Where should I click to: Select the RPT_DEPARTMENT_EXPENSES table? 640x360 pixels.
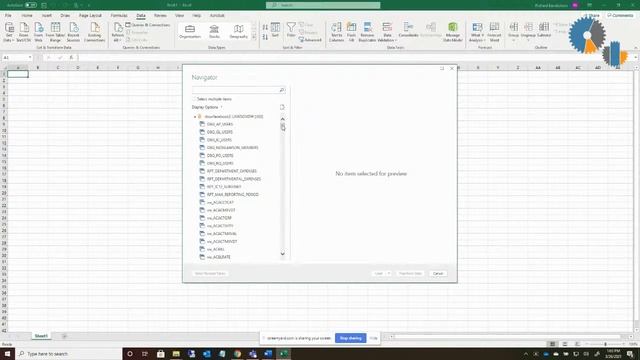[x=231, y=171]
